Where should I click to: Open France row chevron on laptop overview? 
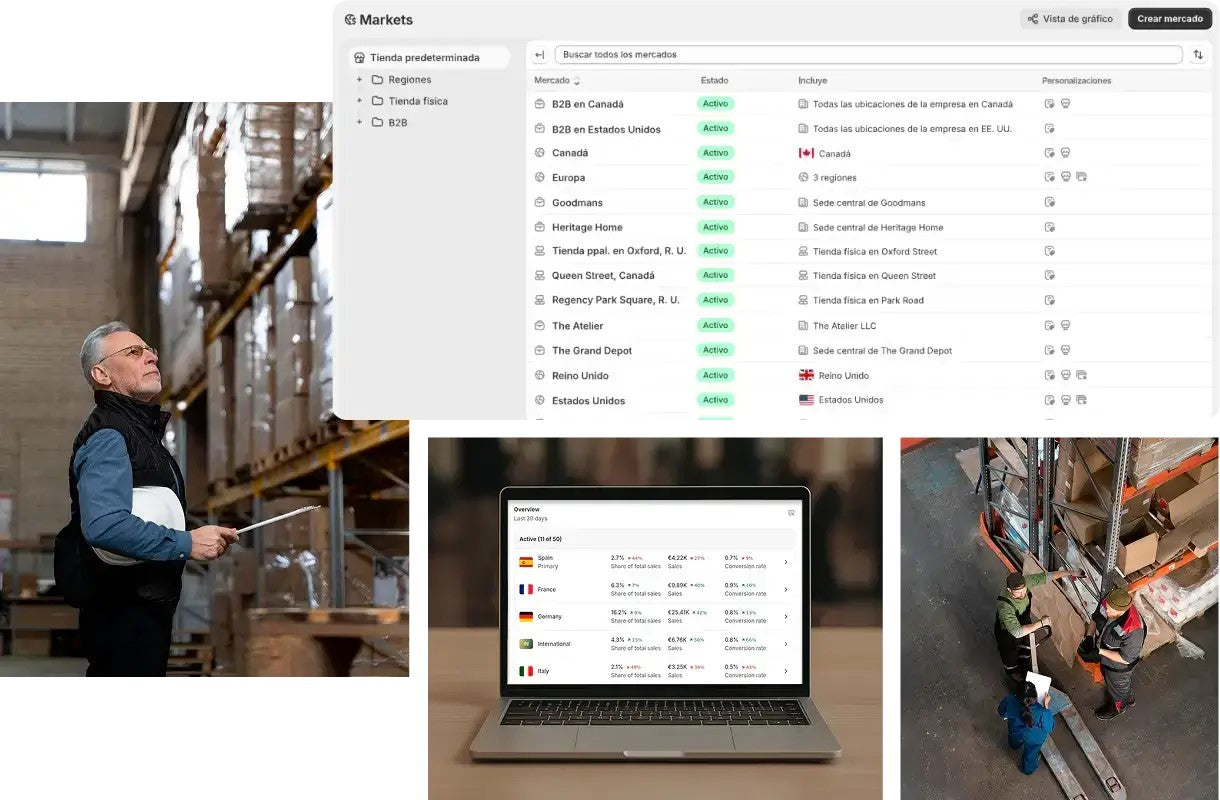pyautogui.click(x=785, y=589)
